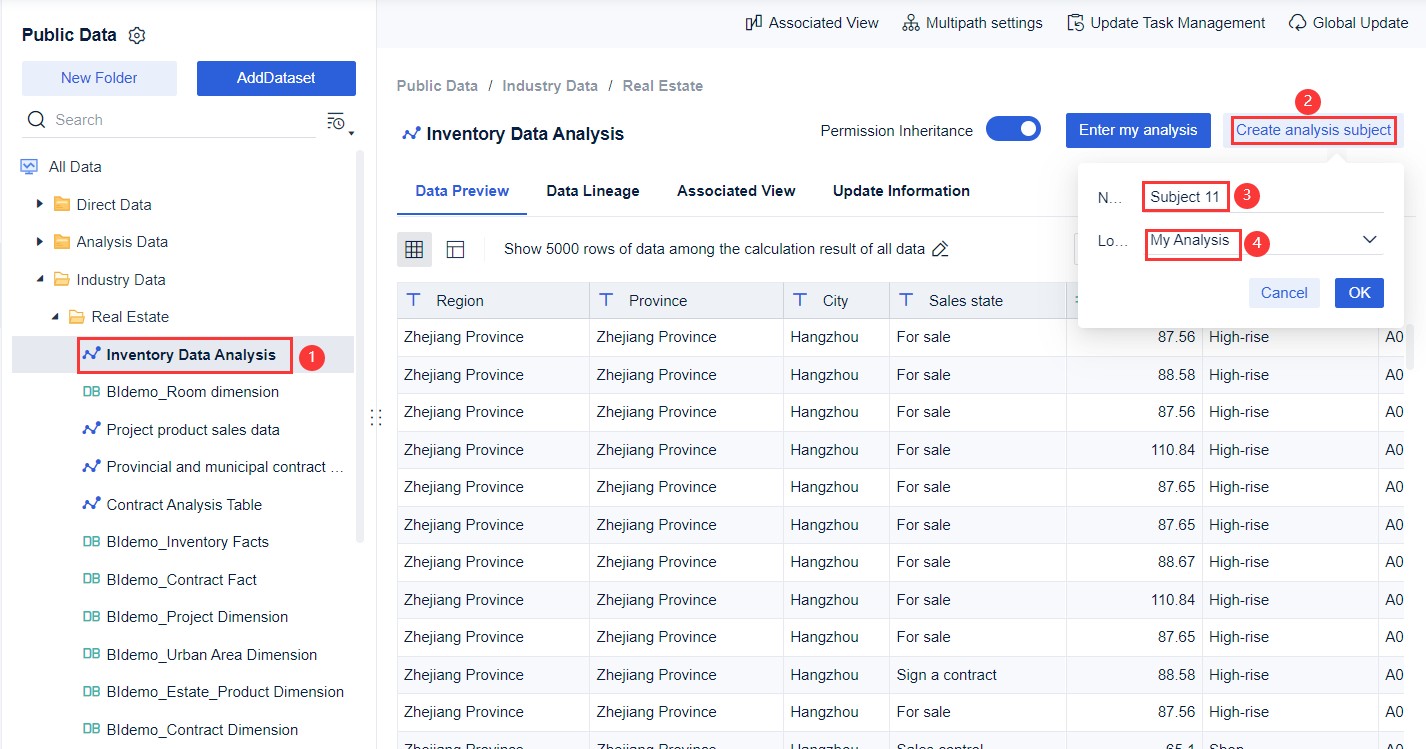Screen dimensions: 1426x749
Task: Click OK to create Subject 11
Action: click(x=1358, y=292)
